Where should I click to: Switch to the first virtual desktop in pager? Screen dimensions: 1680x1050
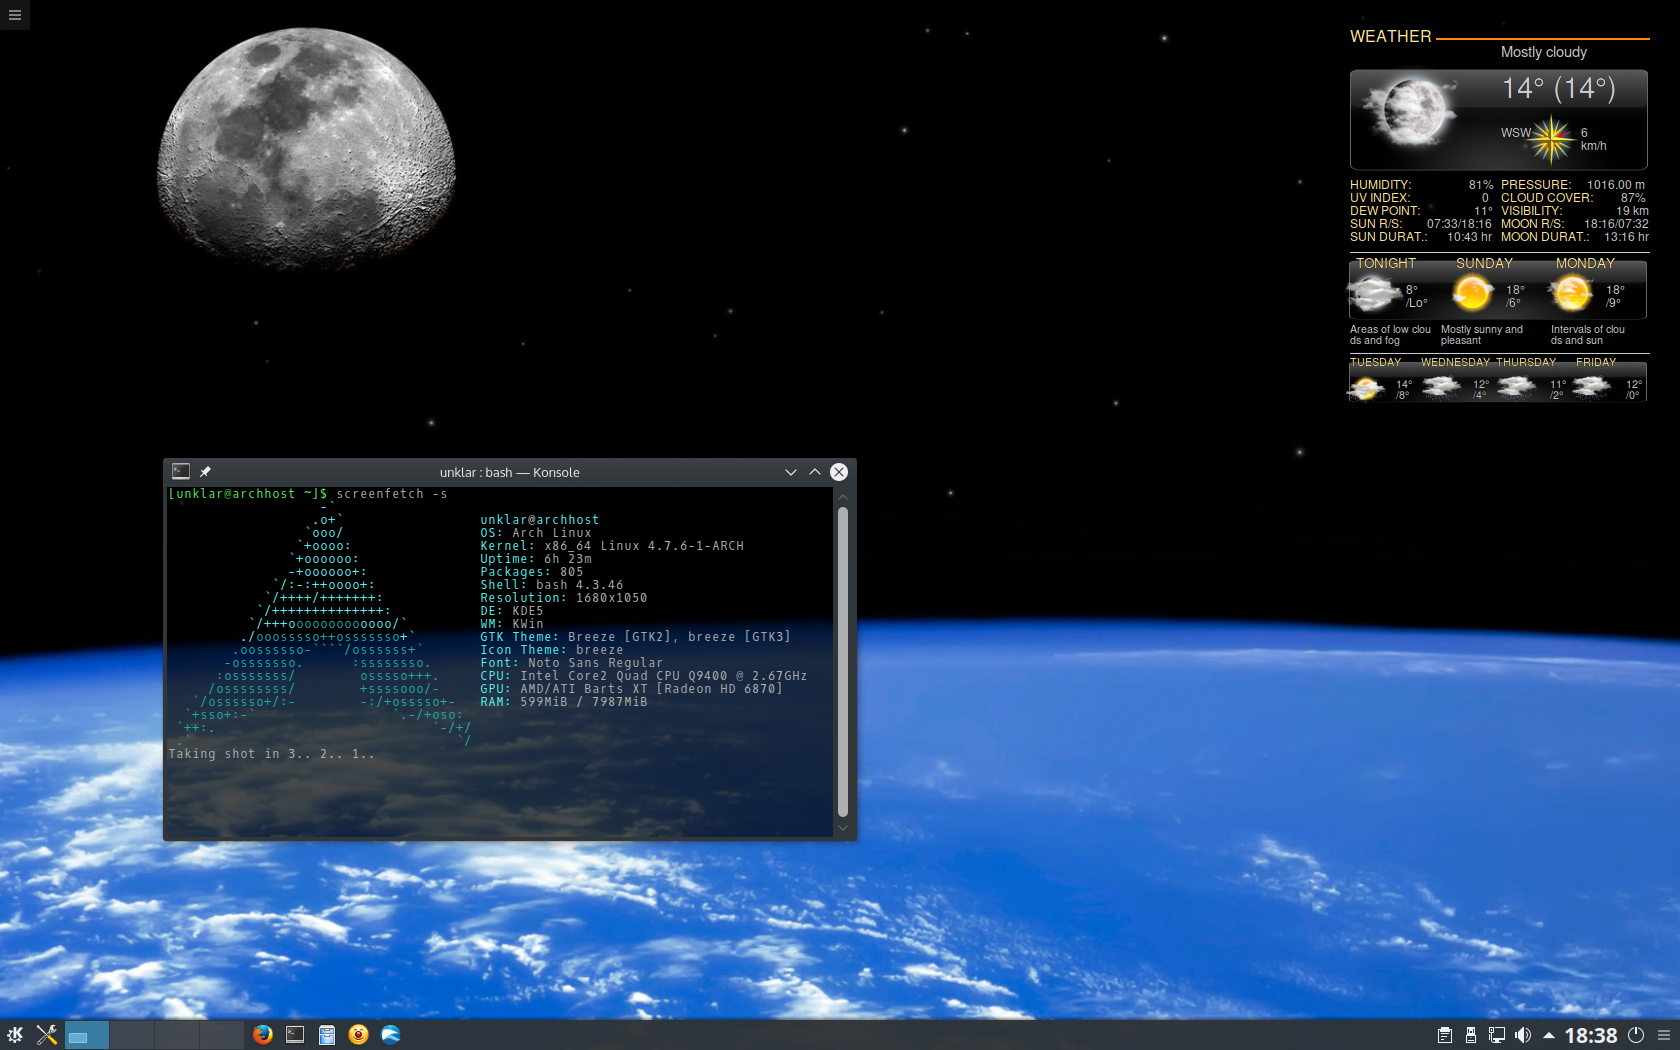87,1035
